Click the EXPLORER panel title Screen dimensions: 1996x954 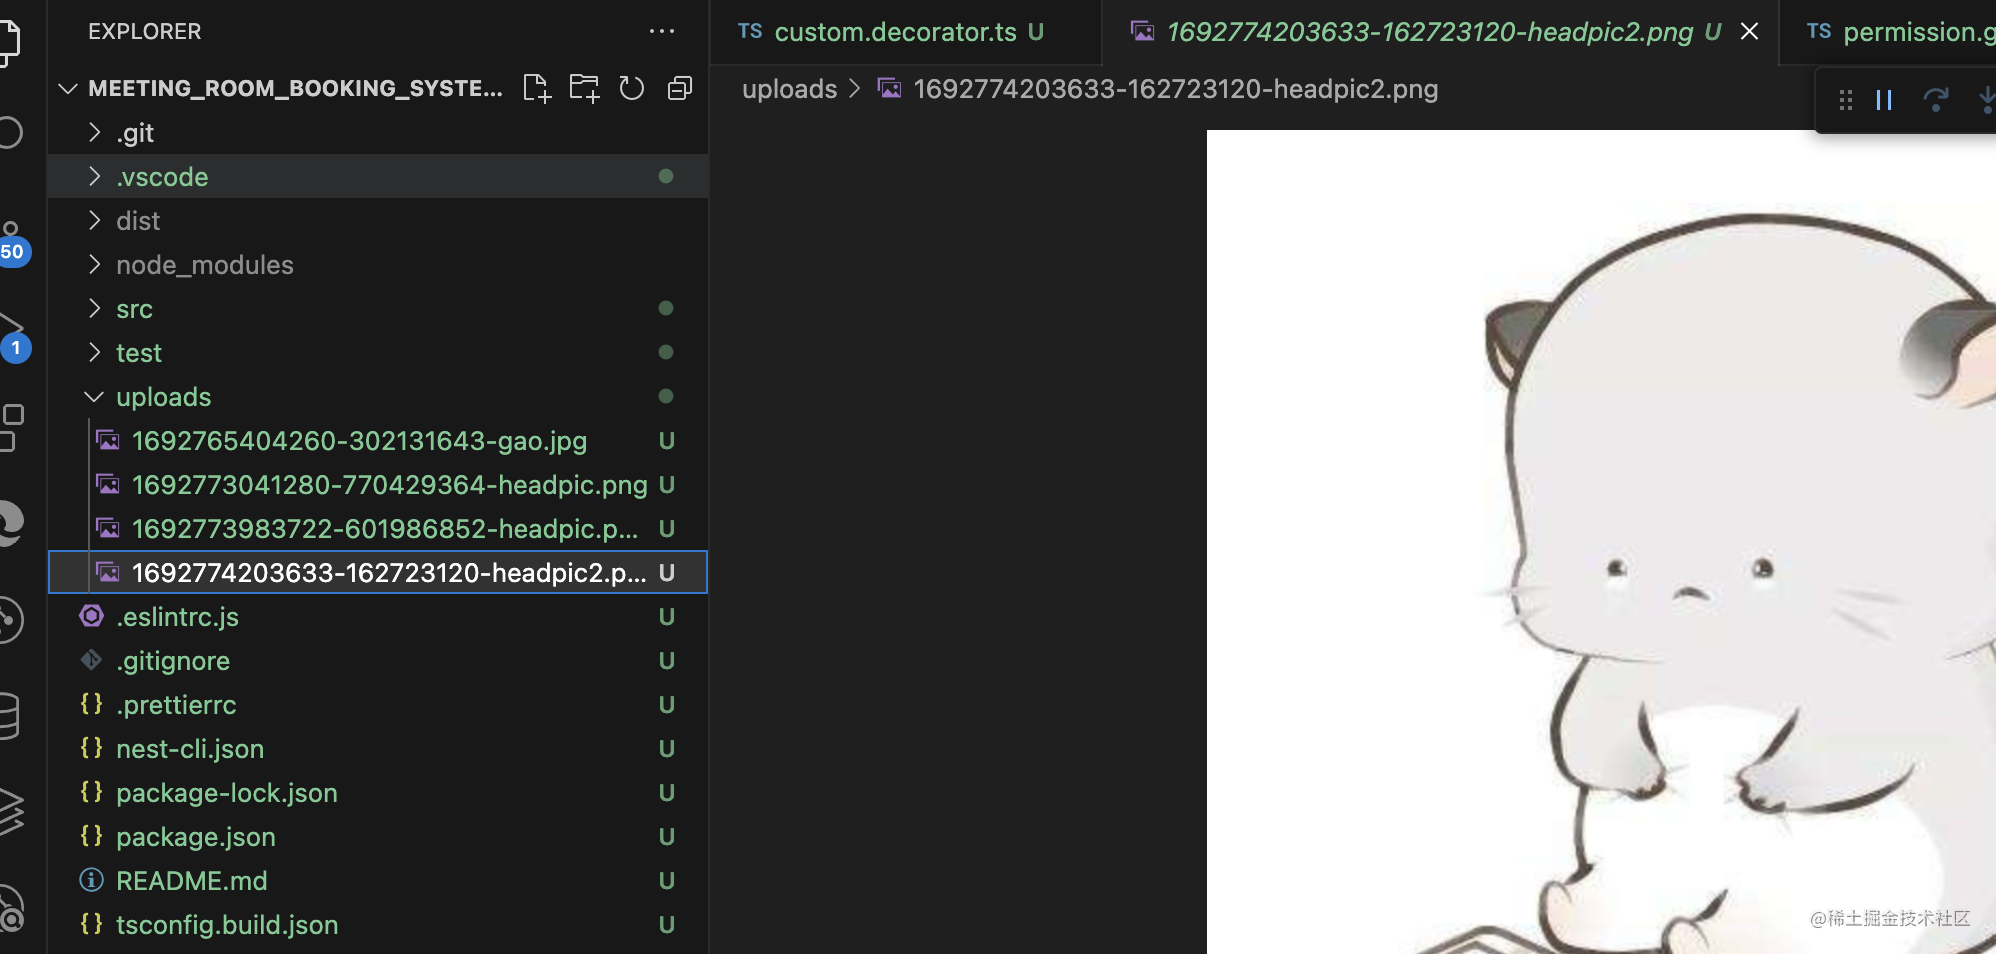point(145,31)
